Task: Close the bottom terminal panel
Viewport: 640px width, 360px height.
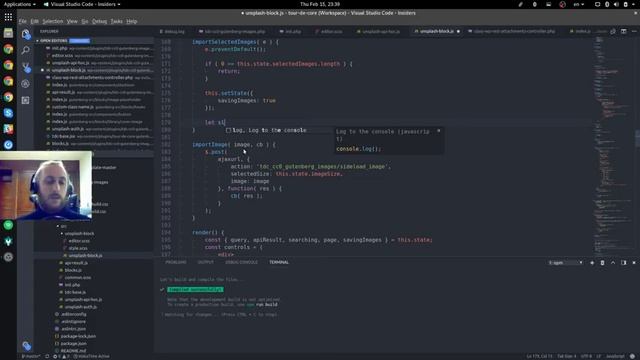Action: [634, 263]
